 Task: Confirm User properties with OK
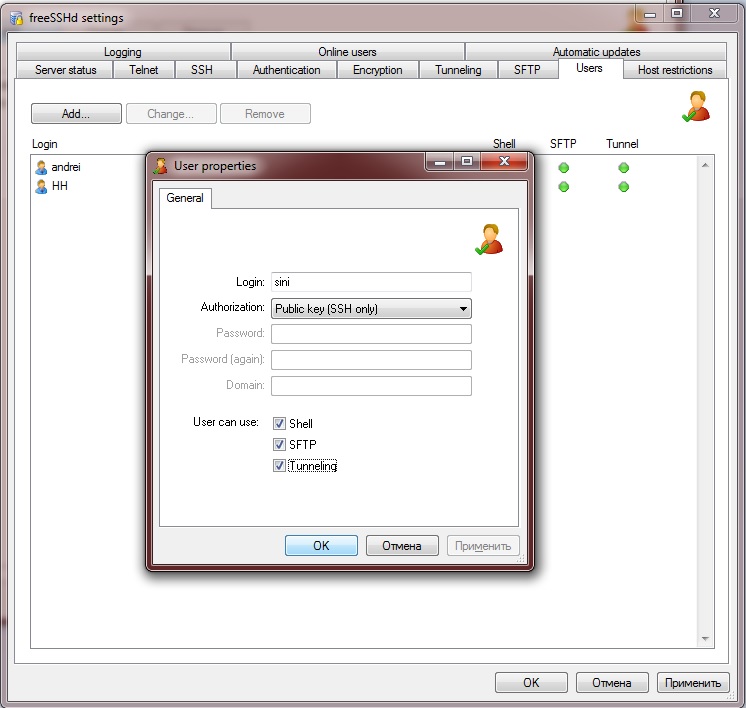pyautogui.click(x=321, y=545)
